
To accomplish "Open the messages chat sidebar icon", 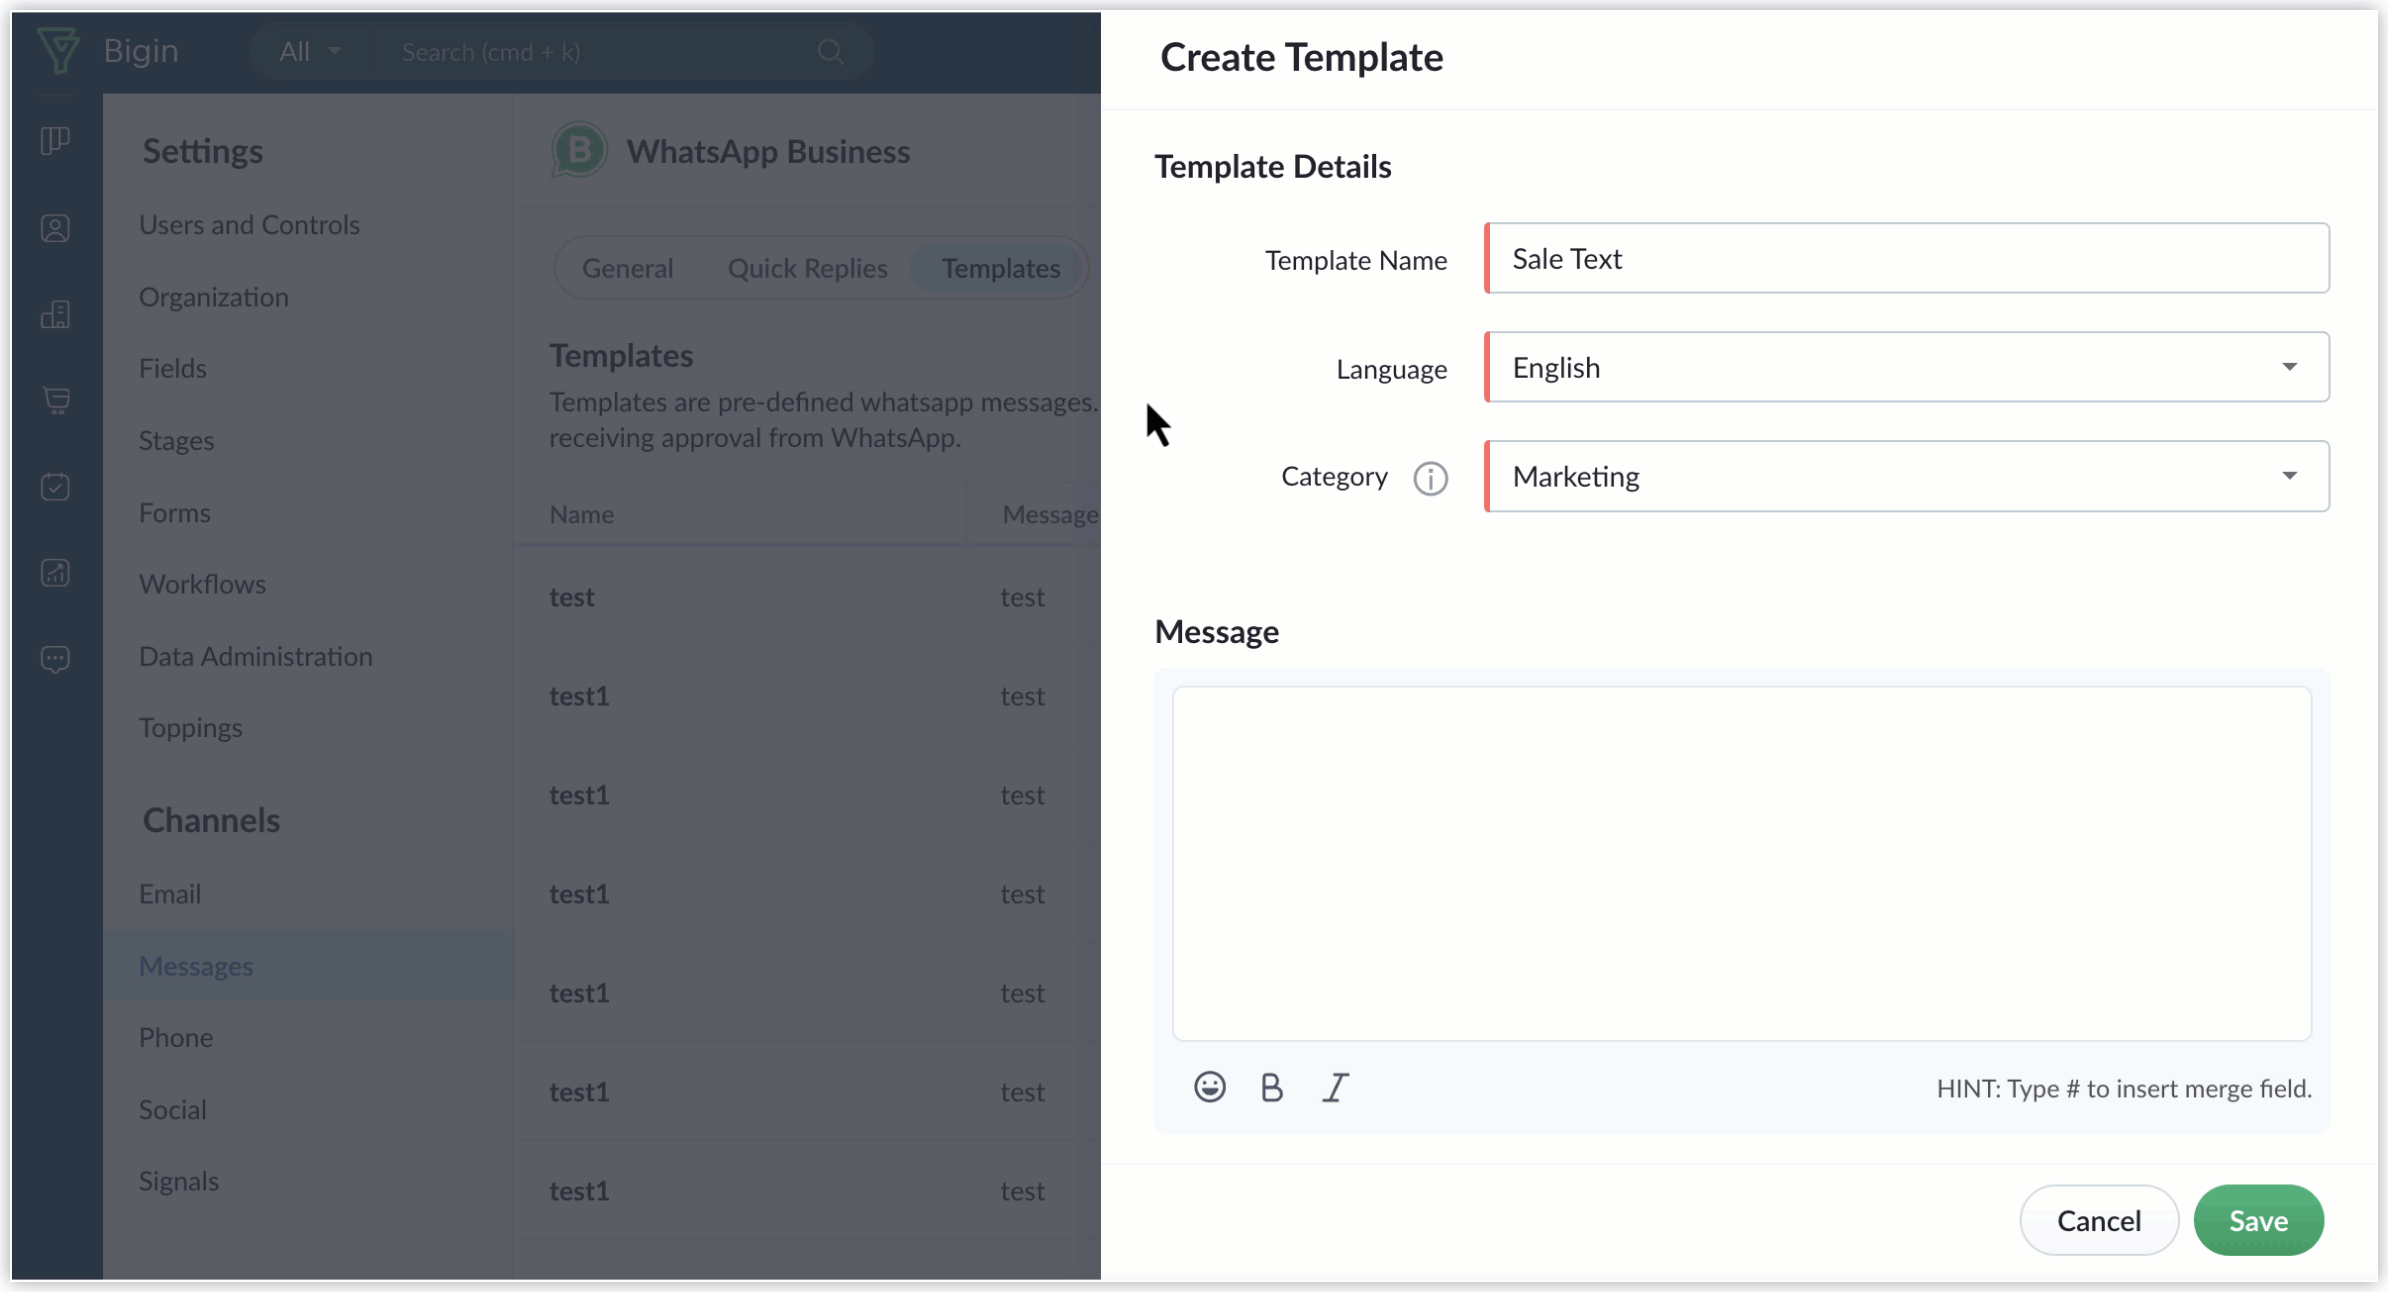I will (55, 659).
